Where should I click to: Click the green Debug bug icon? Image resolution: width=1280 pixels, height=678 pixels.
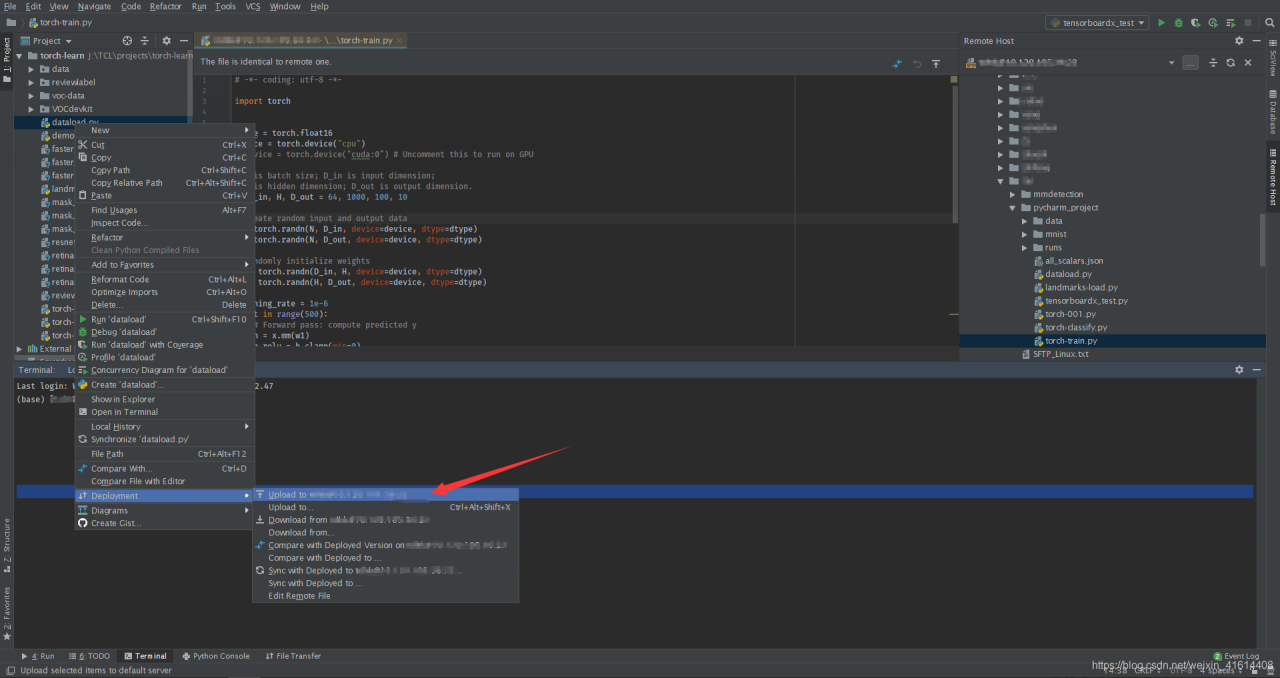tap(1179, 22)
